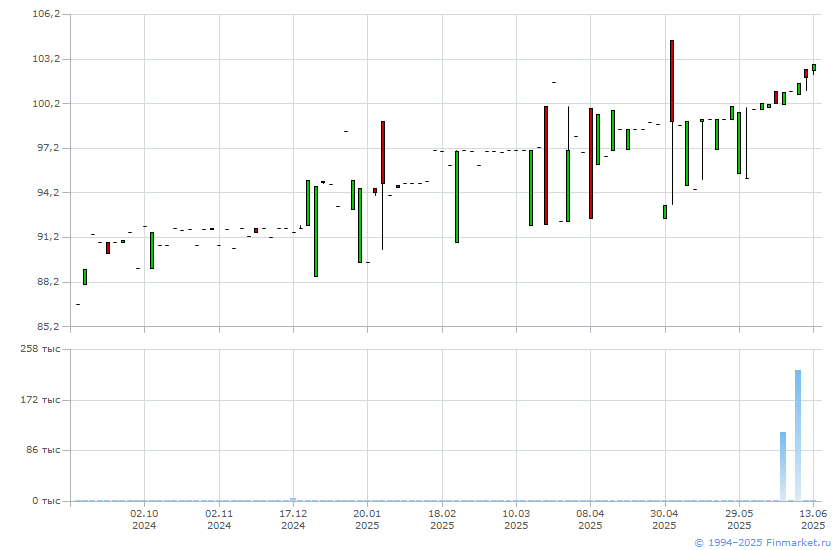Click the 100,2 price axis label
Screen dimensions: 840x550
[x=47, y=103]
